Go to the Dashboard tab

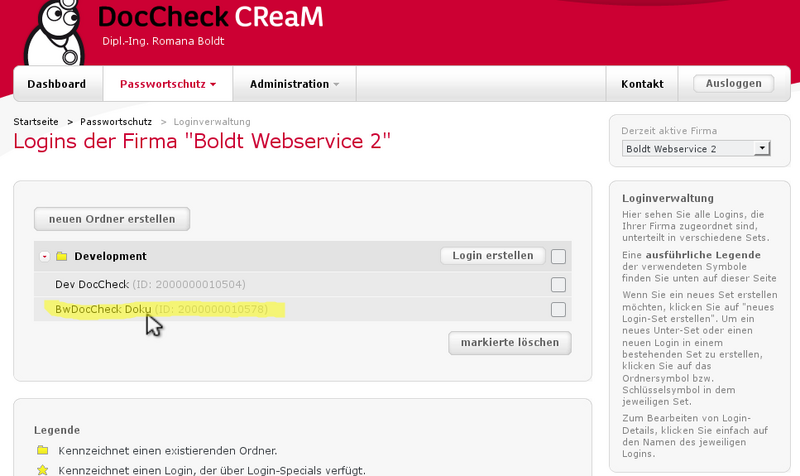click(x=57, y=84)
